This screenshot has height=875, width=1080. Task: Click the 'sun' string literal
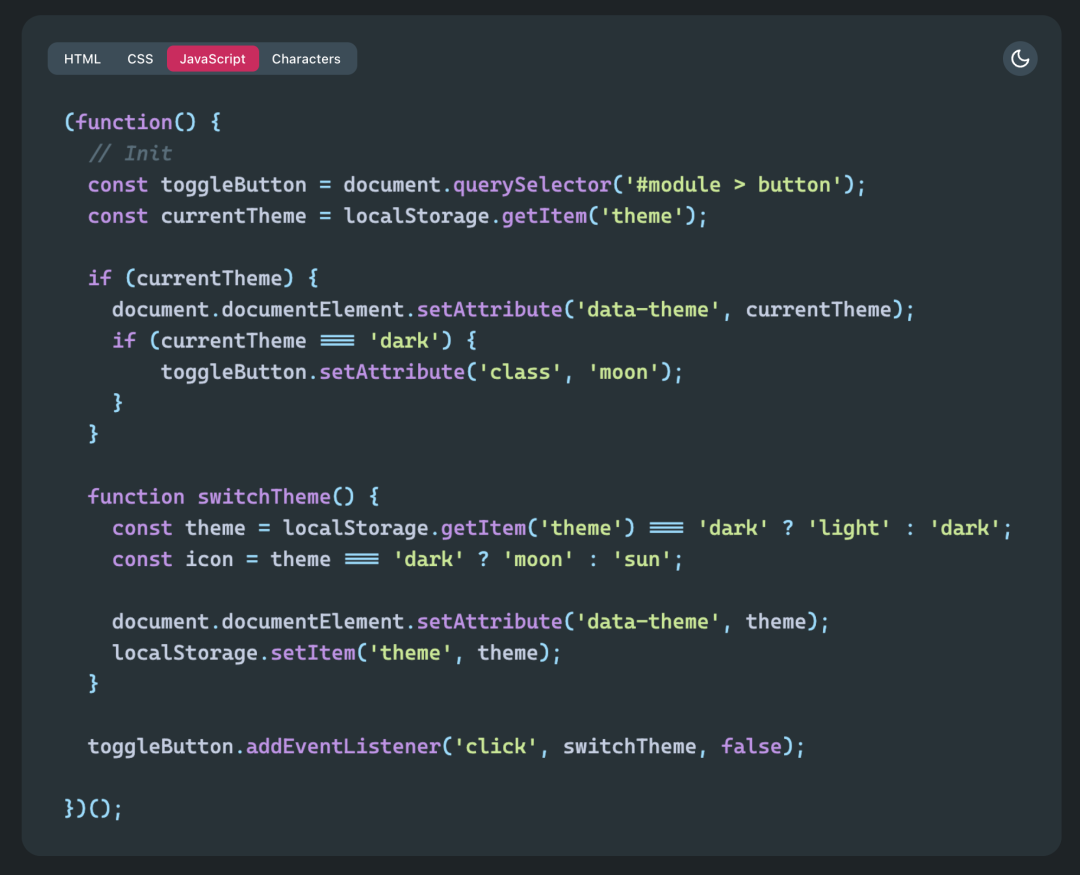pyautogui.click(x=641, y=559)
